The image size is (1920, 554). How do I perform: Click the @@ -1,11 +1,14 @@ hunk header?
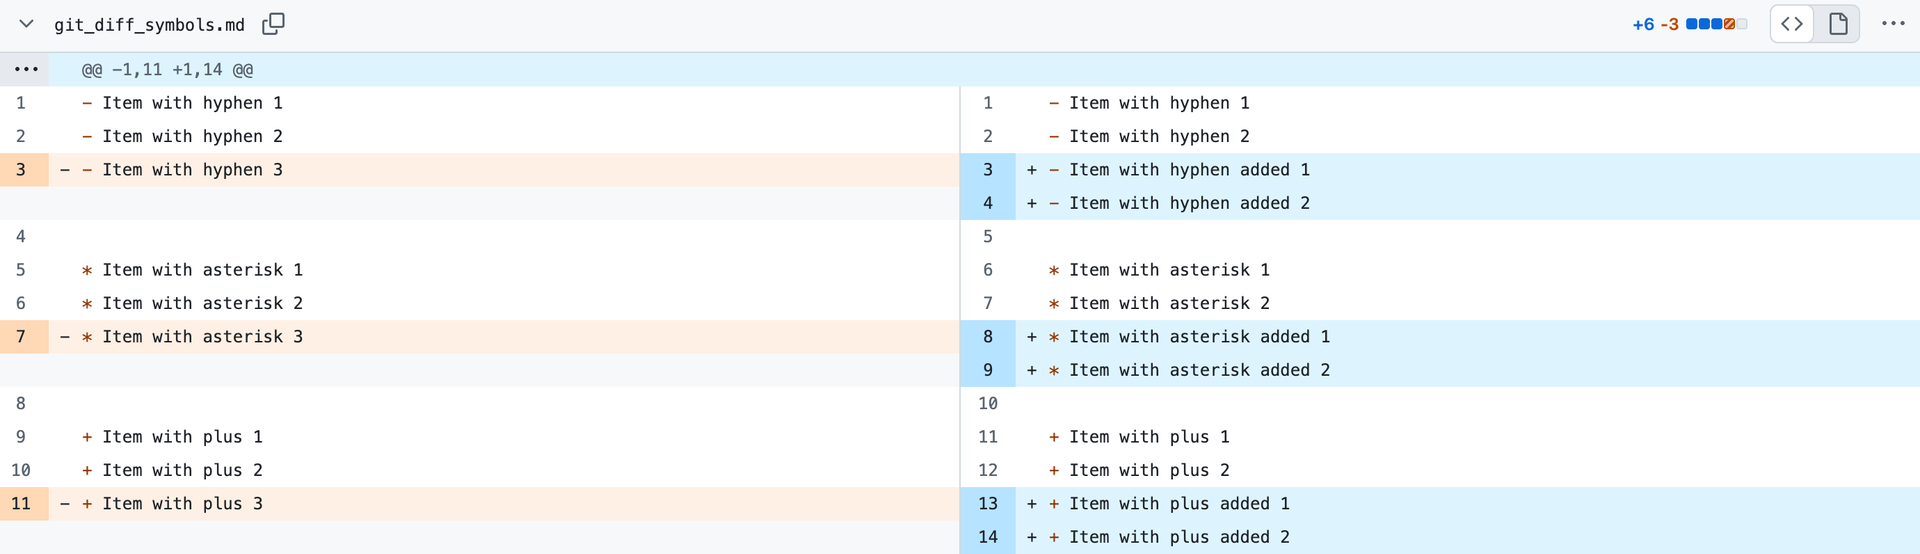tap(167, 70)
